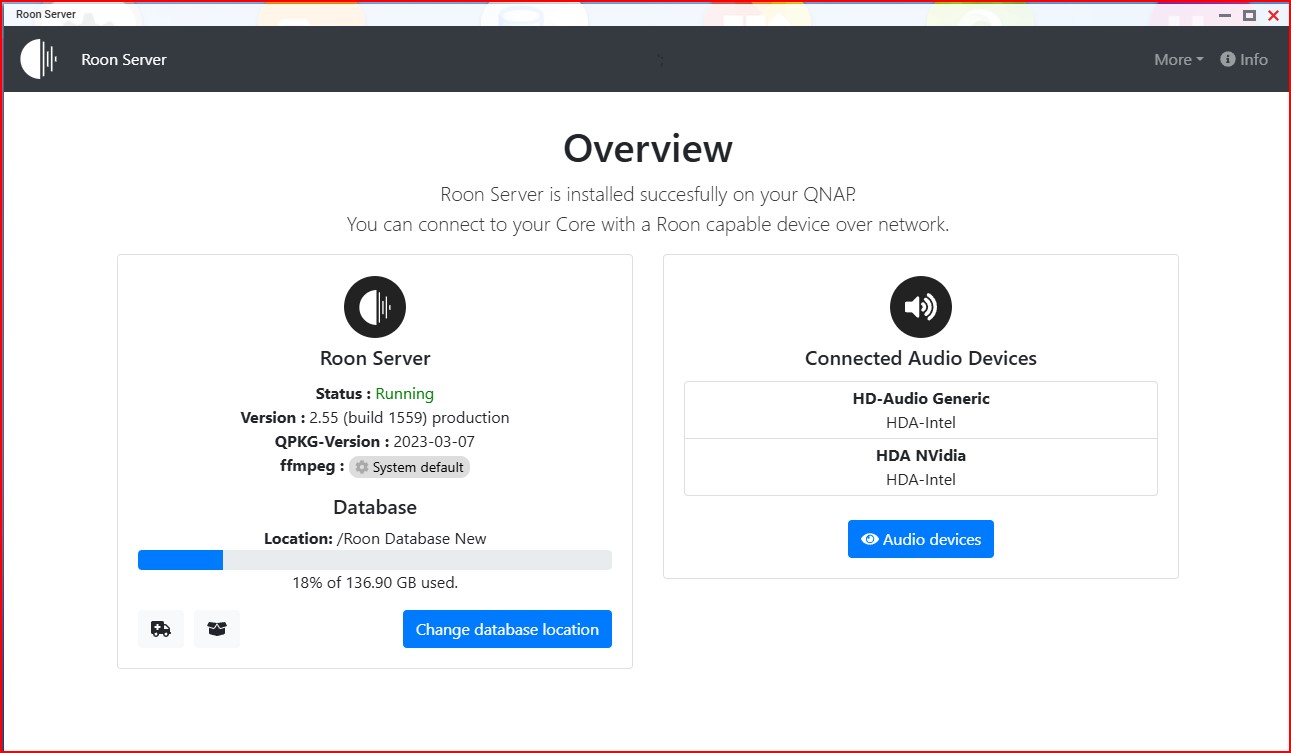
Task: Close the Roon Server window
Action: 1273,15
